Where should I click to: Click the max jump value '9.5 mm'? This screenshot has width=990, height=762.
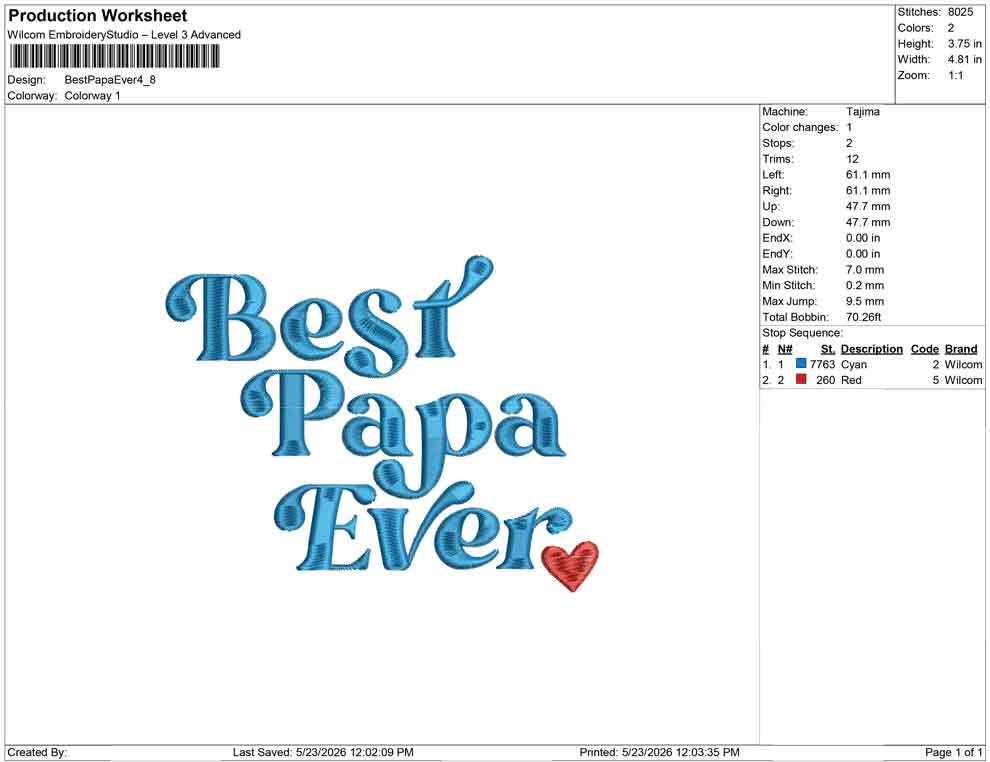pos(865,301)
